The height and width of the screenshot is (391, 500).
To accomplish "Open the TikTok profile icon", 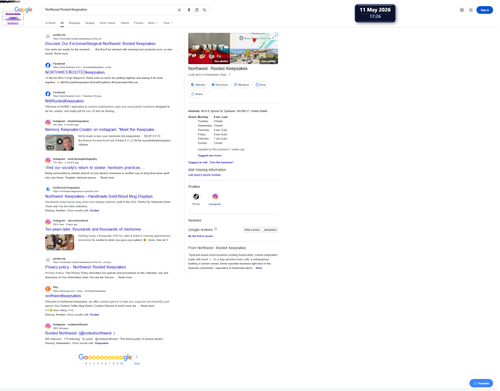I will [x=196, y=197].
